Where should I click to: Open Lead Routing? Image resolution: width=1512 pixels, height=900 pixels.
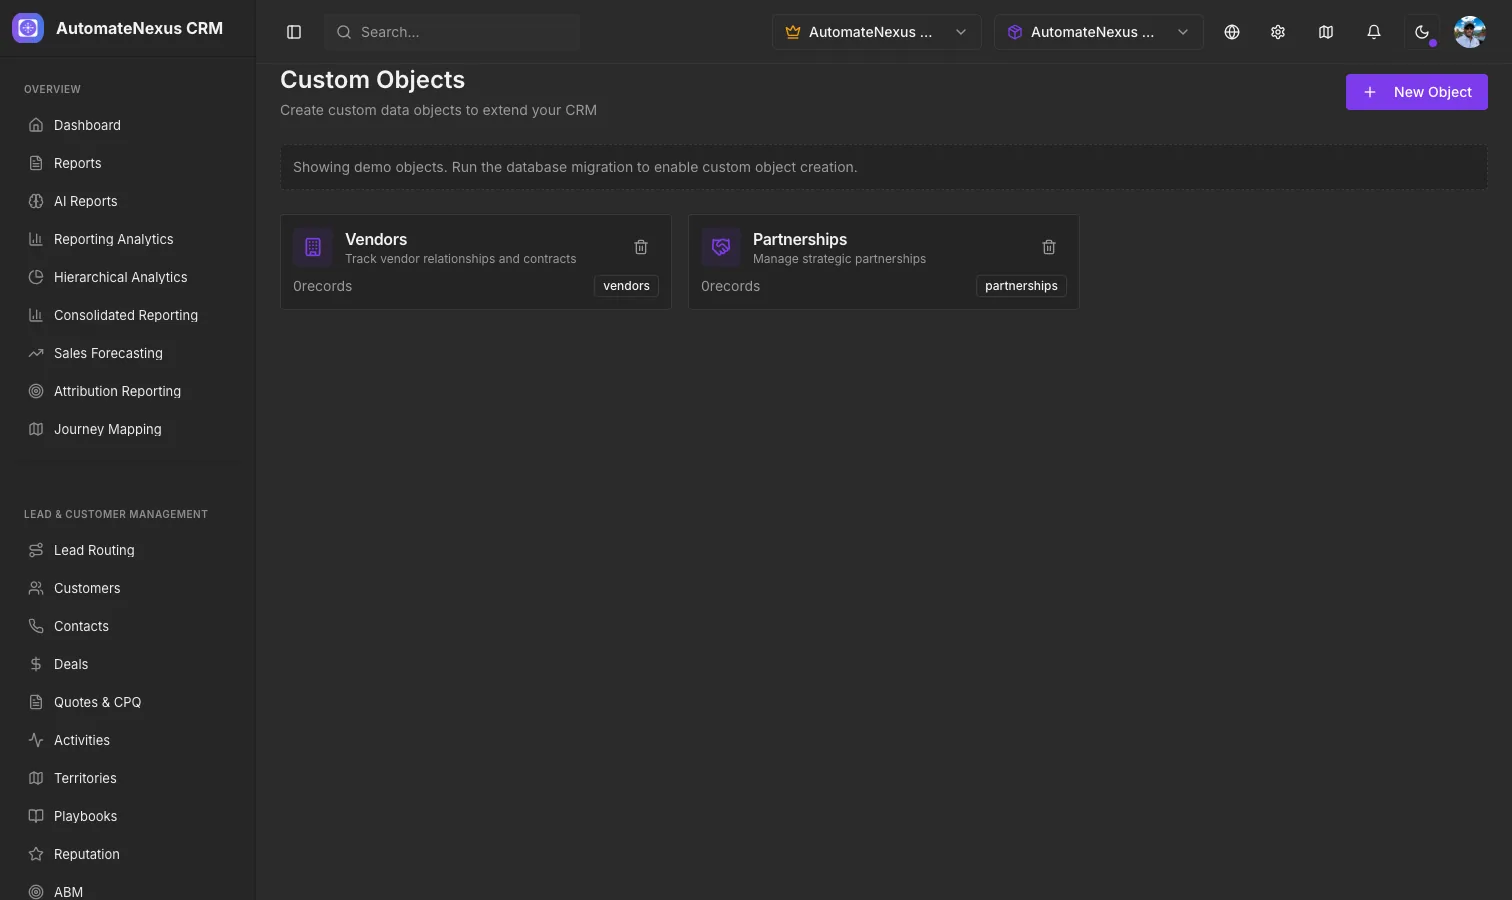coord(128,550)
